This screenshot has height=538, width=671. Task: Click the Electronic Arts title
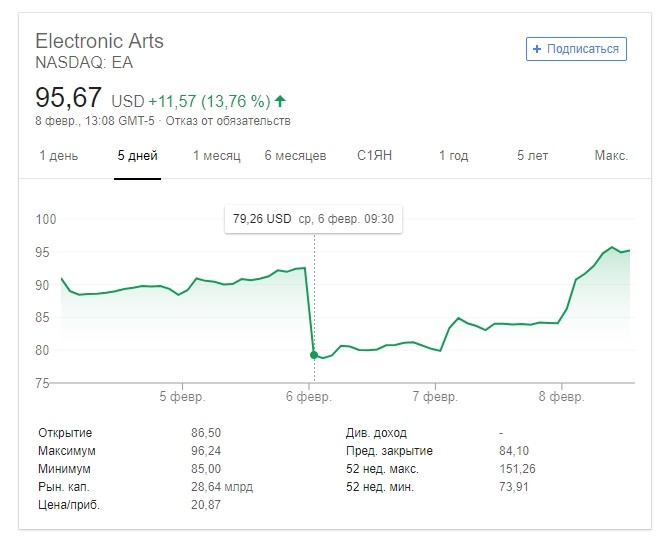coord(99,42)
